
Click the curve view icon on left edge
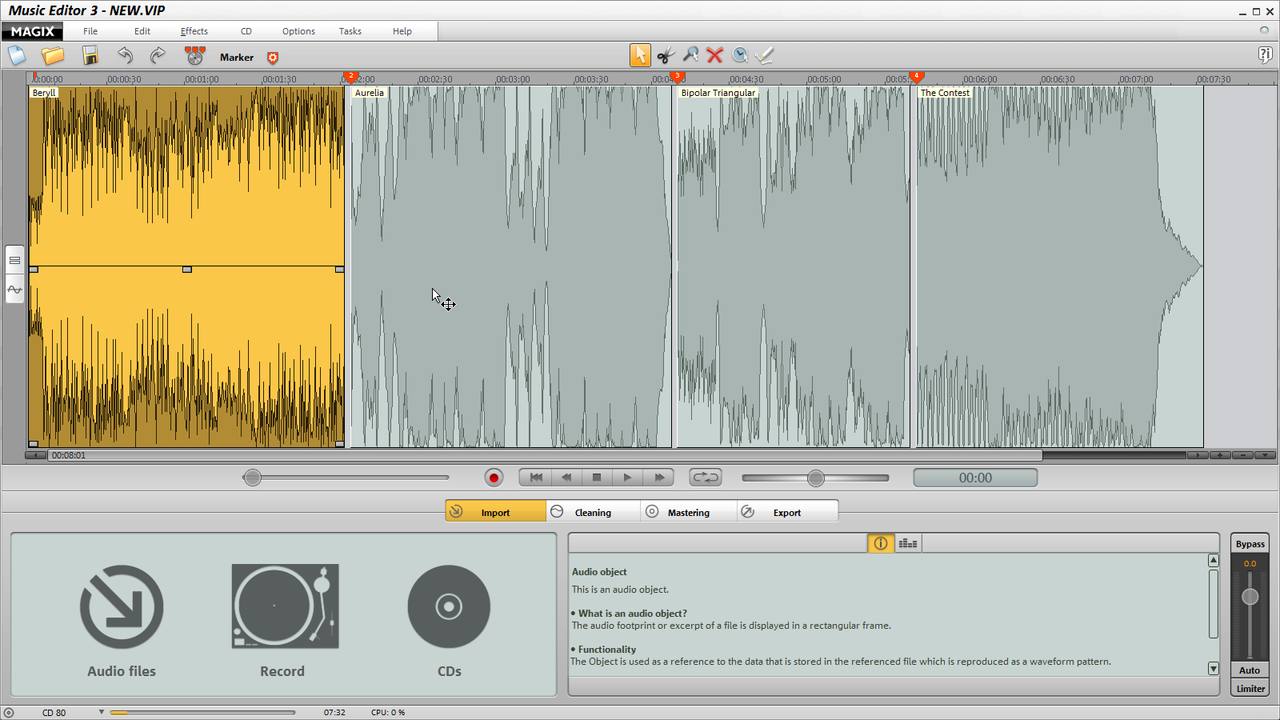[x=14, y=290]
